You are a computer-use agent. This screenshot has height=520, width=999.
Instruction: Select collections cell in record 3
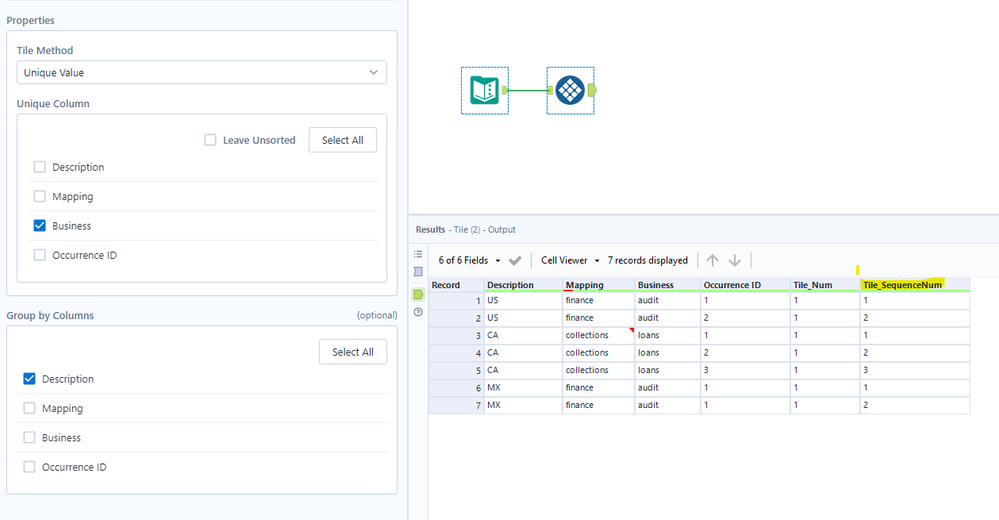coord(598,335)
